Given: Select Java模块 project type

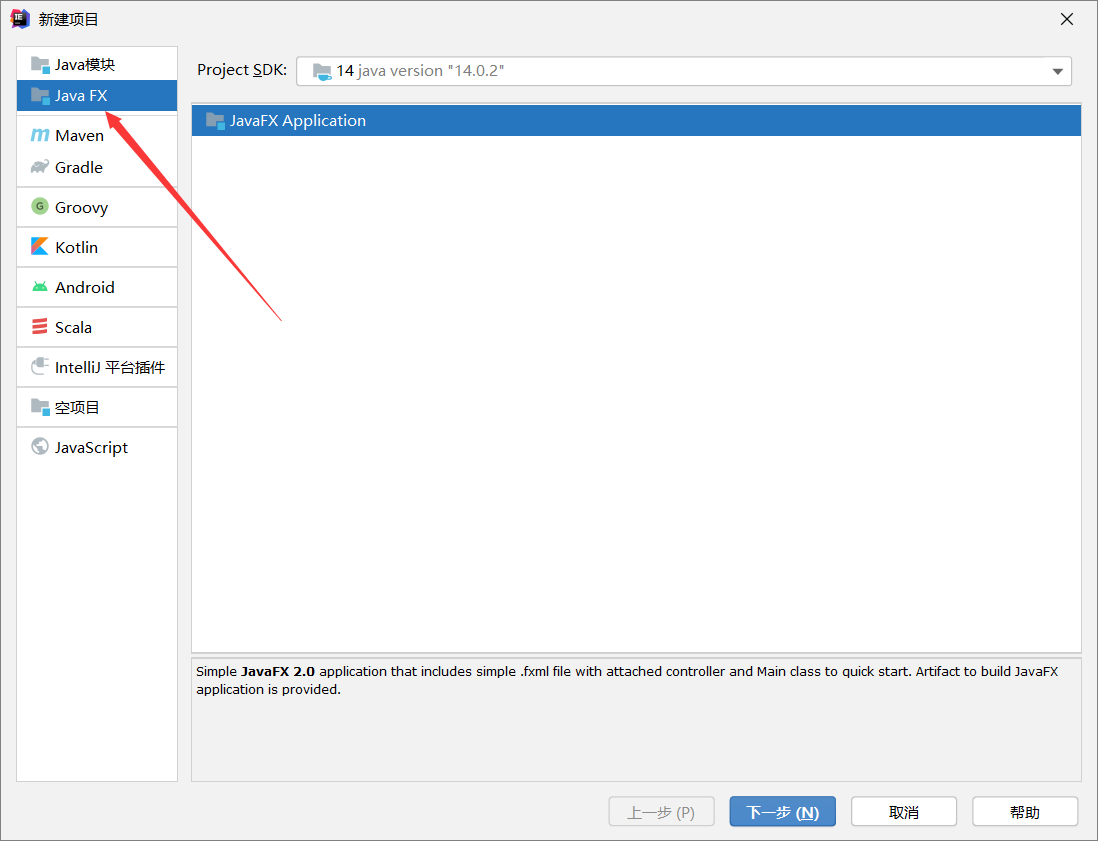Looking at the screenshot, I should 97,64.
